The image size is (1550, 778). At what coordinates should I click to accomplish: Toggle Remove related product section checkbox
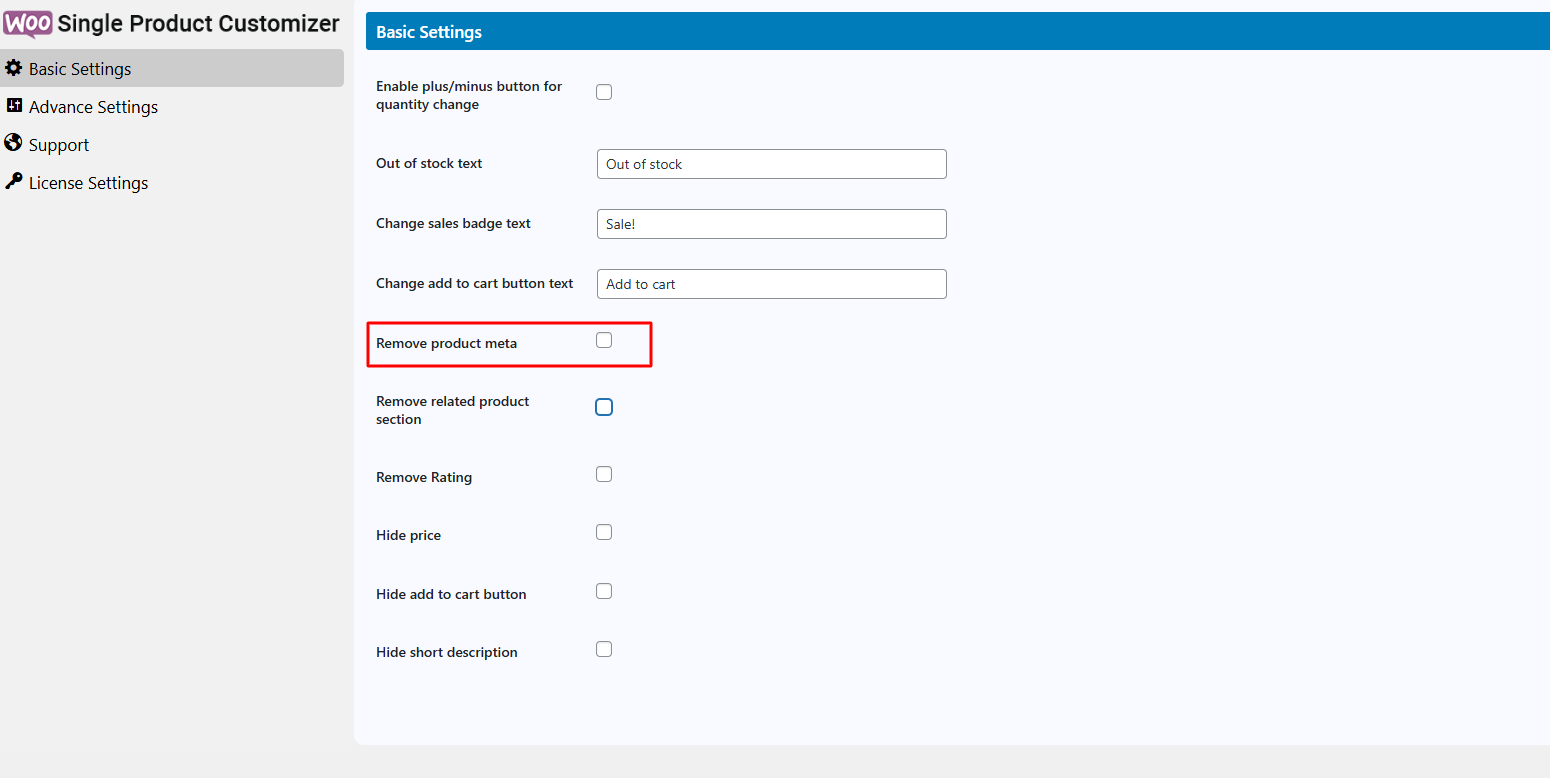coord(604,407)
